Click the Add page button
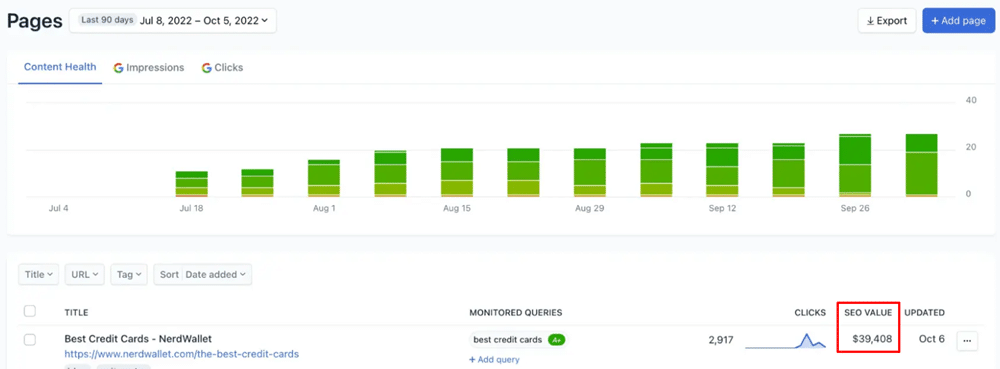This screenshot has width=1000, height=369. [959, 20]
